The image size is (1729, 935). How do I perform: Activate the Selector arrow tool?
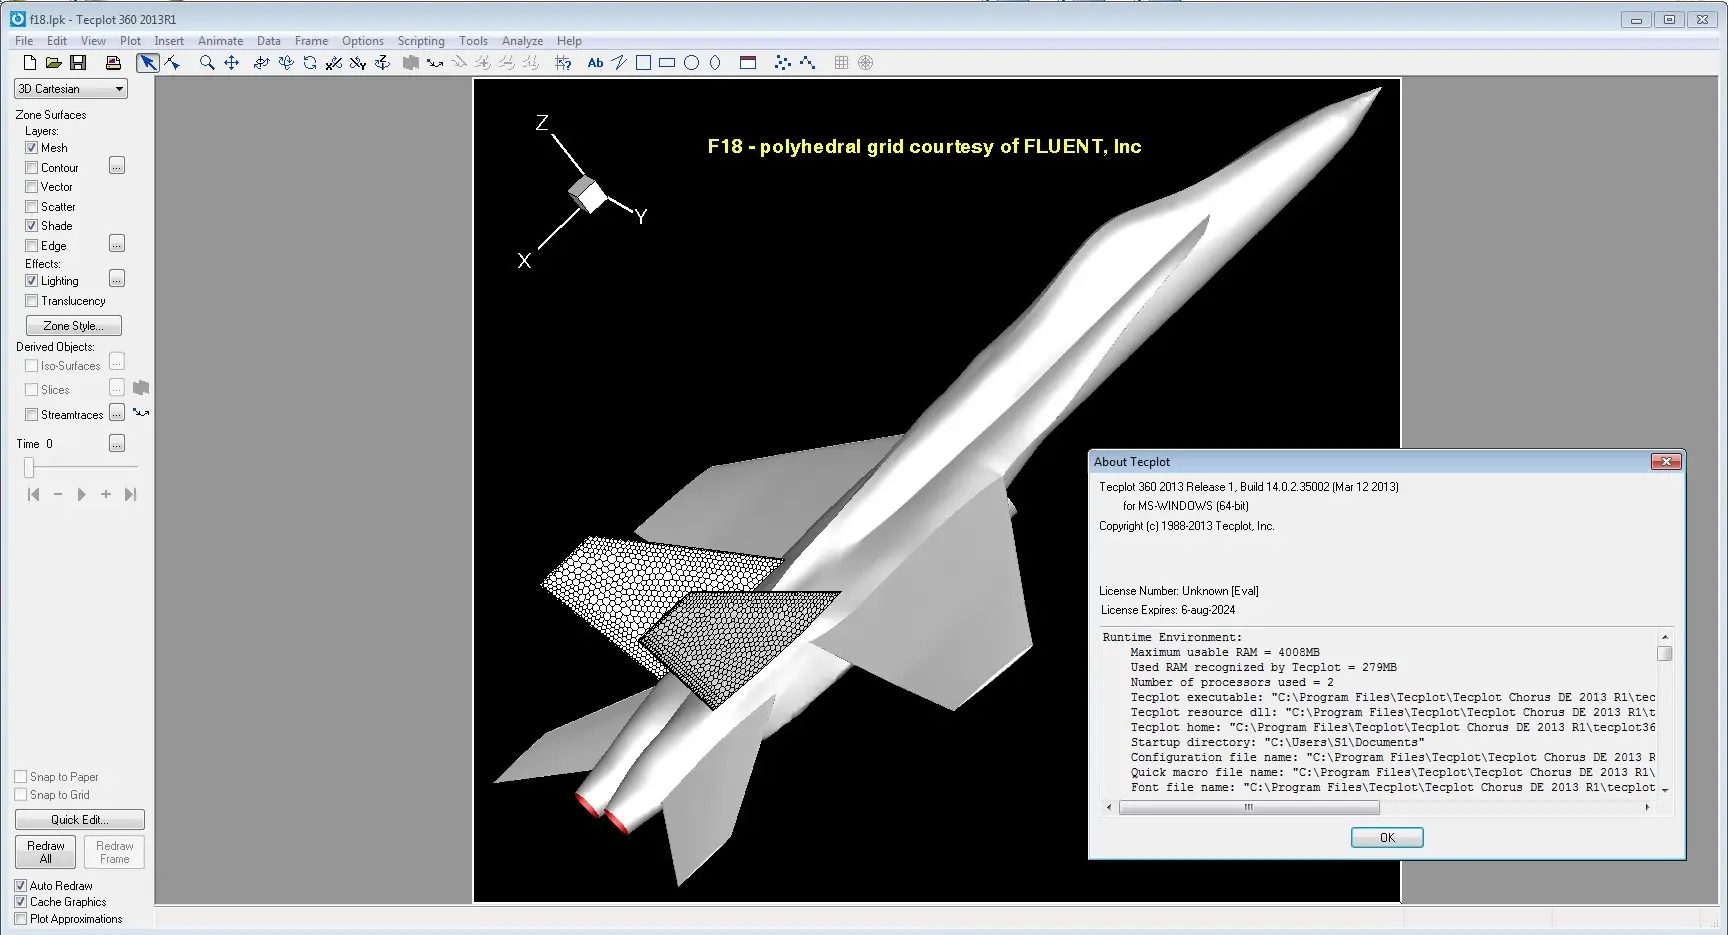[148, 62]
